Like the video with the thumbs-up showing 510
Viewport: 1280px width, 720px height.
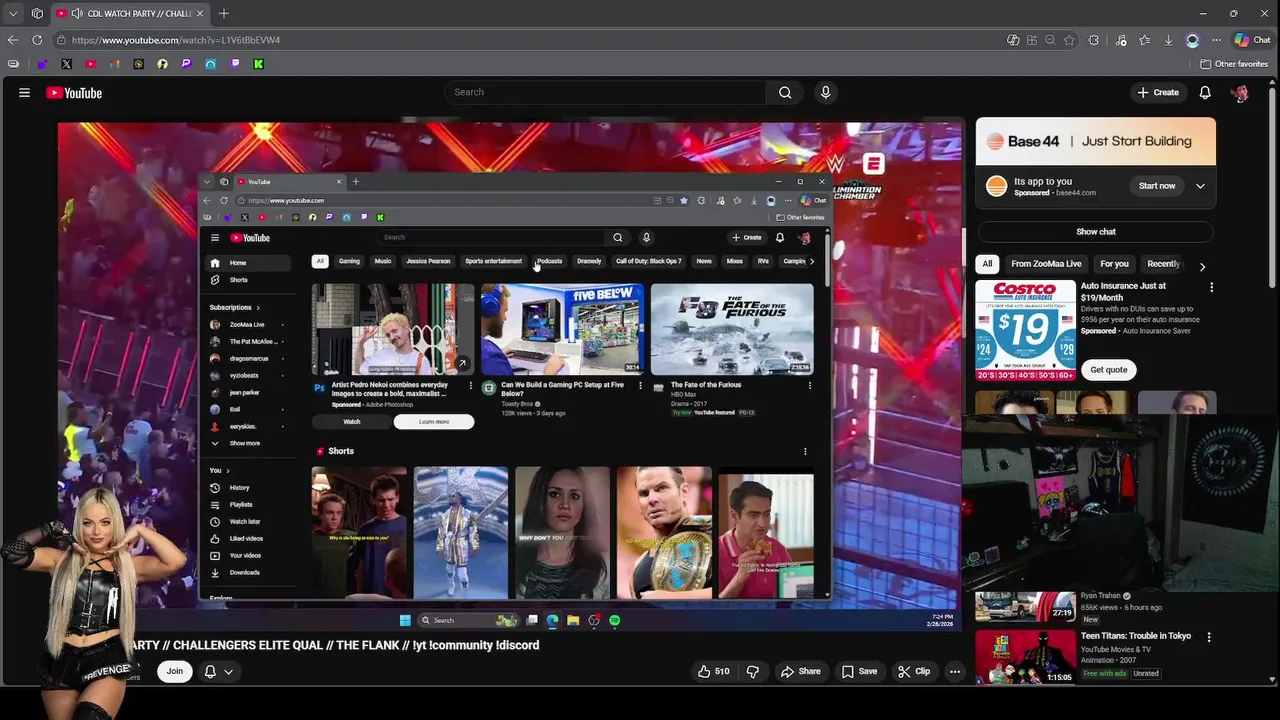click(x=713, y=672)
